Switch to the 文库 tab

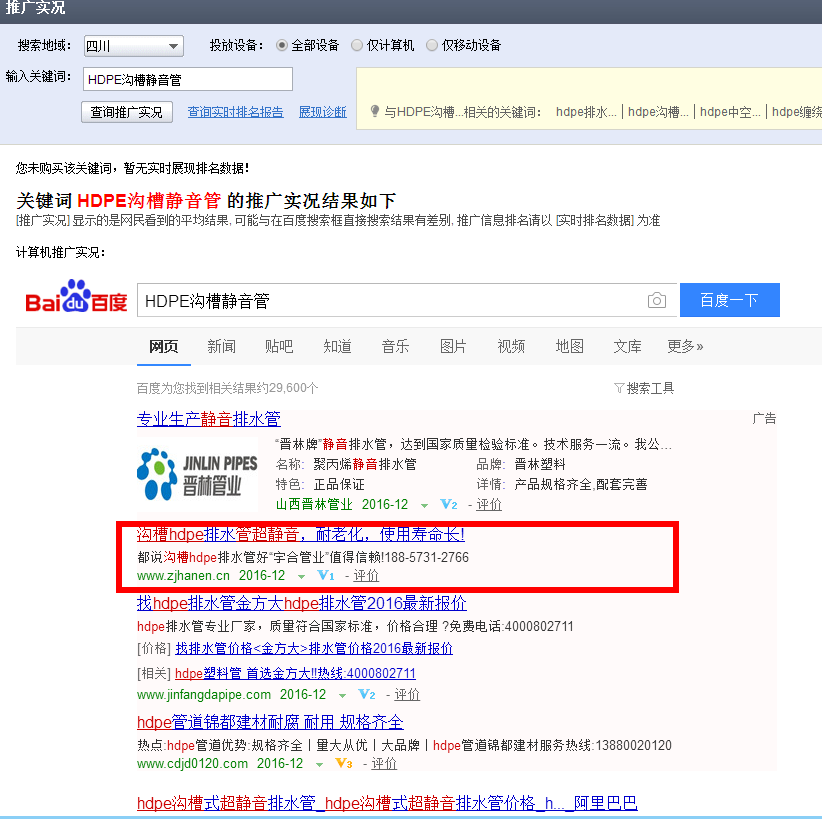tap(628, 347)
